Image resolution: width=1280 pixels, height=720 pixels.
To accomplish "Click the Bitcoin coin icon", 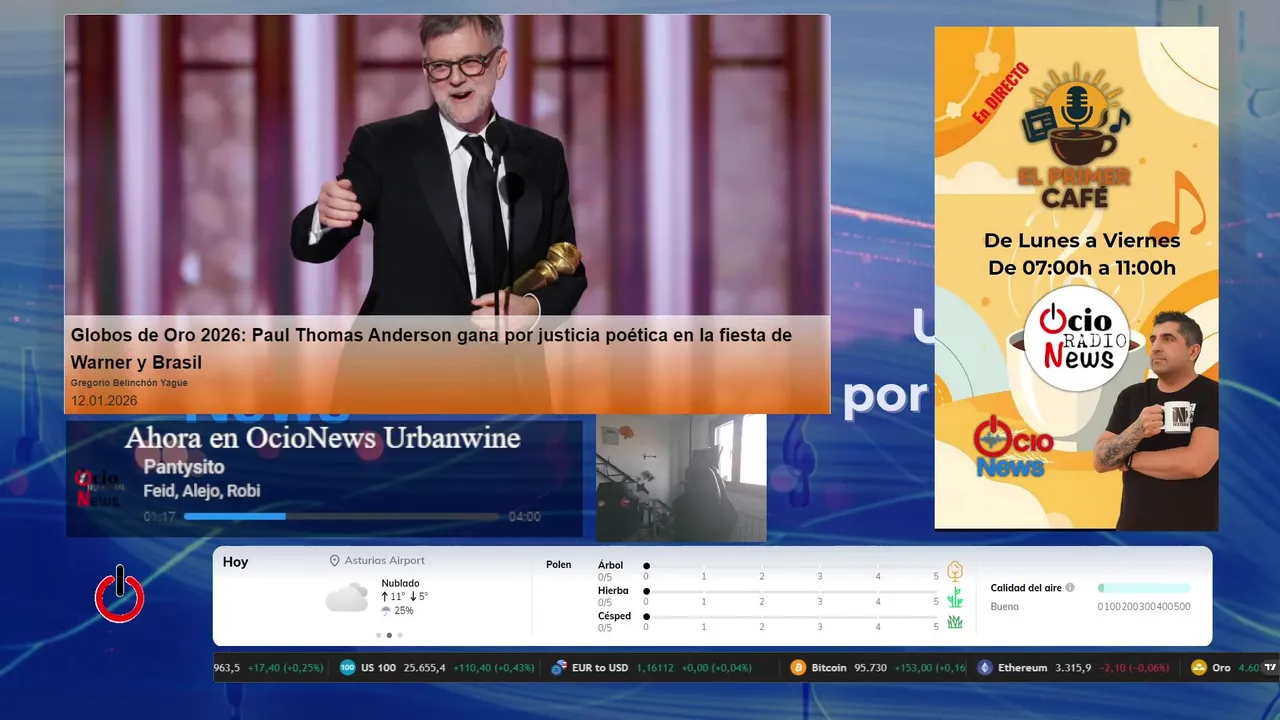I will pyautogui.click(x=798, y=668).
